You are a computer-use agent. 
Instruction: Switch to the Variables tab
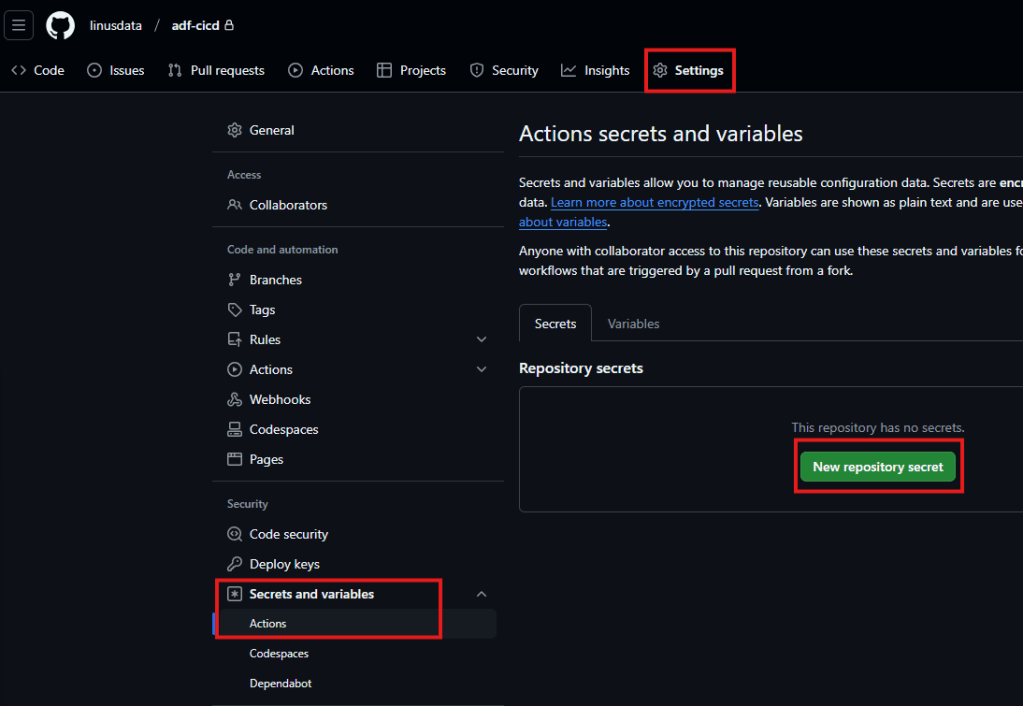633,324
